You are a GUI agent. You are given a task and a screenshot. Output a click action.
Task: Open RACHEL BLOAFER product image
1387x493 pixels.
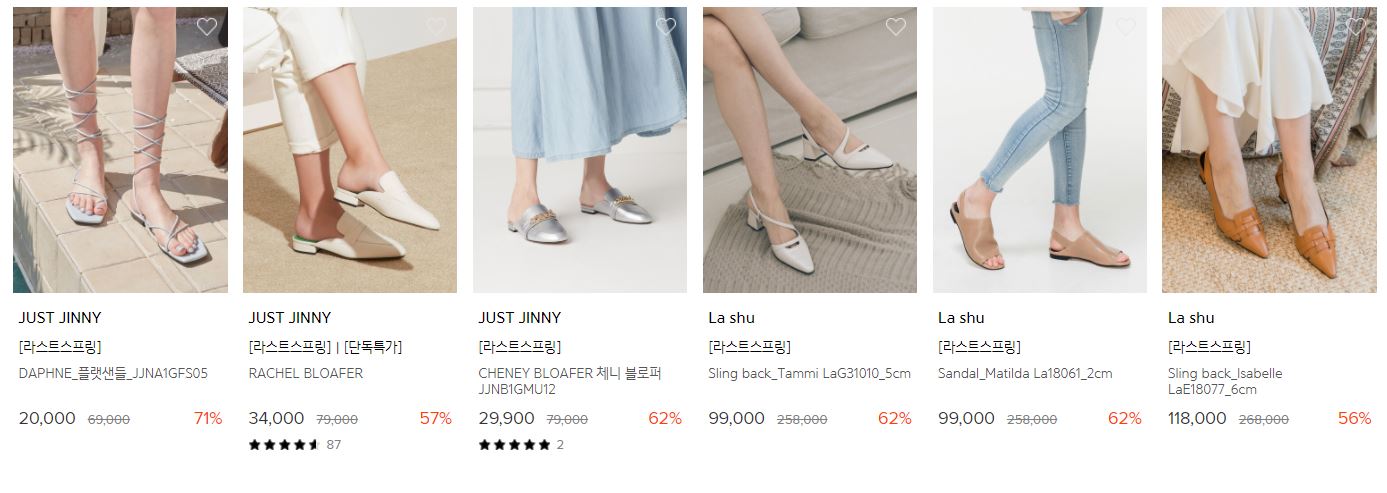pos(350,150)
